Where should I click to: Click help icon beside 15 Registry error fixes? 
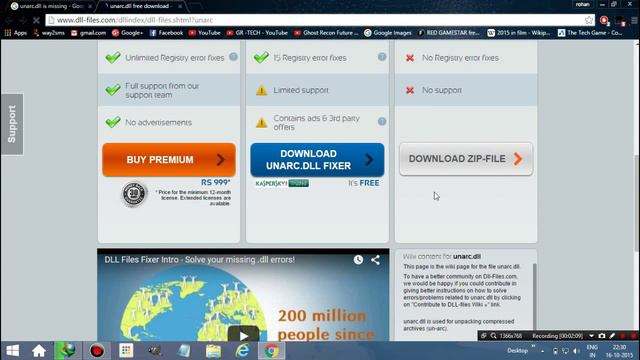[382, 57]
